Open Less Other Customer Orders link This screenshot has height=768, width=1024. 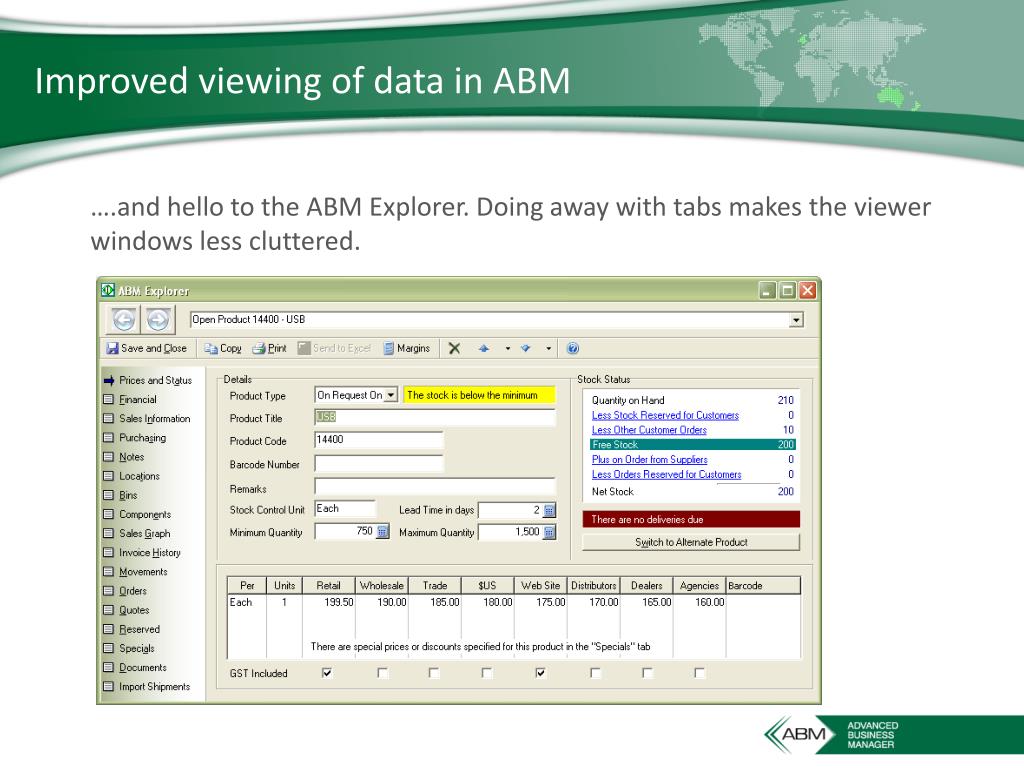pyautogui.click(x=649, y=430)
